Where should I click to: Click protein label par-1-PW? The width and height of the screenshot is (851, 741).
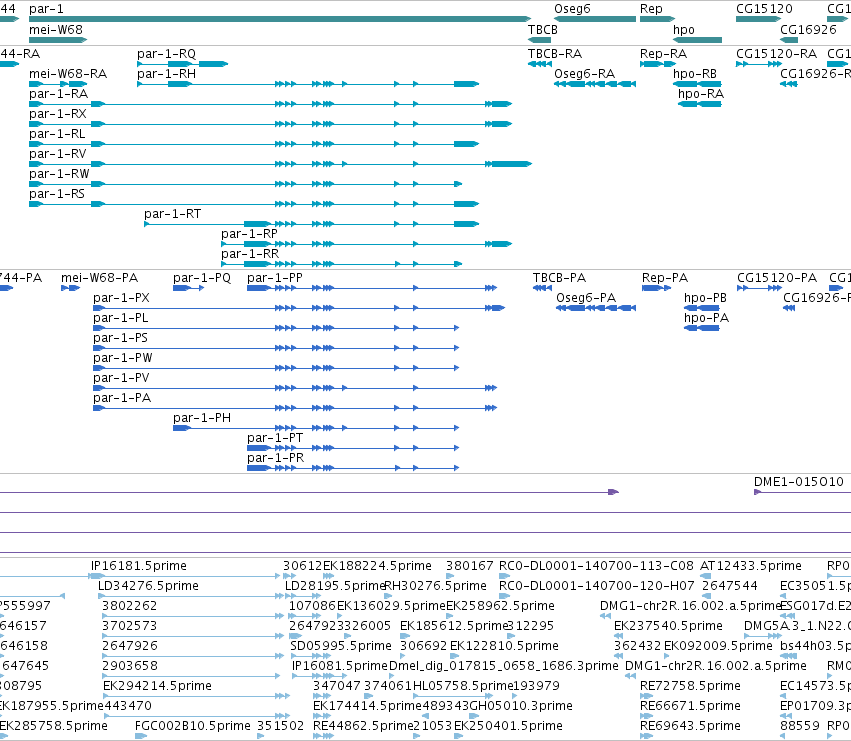coord(123,358)
